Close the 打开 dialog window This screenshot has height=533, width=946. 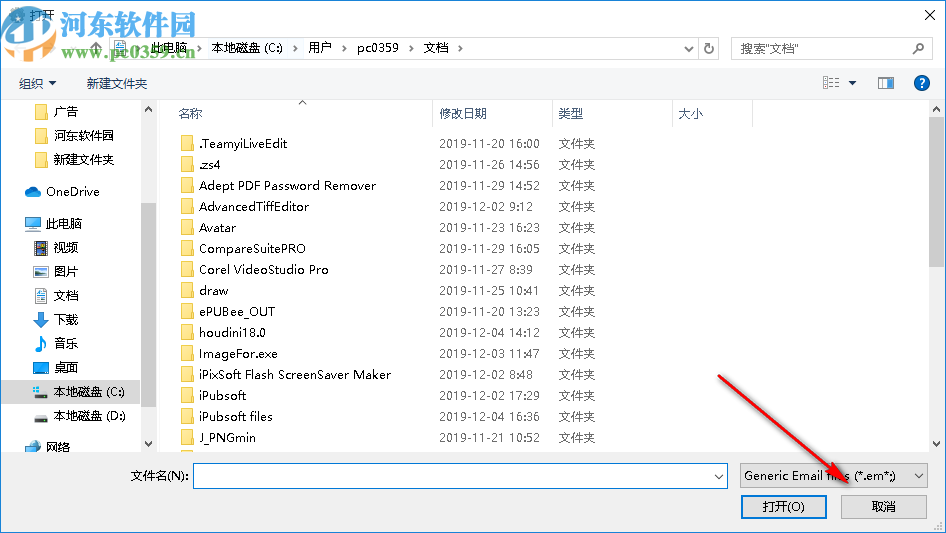click(930, 15)
